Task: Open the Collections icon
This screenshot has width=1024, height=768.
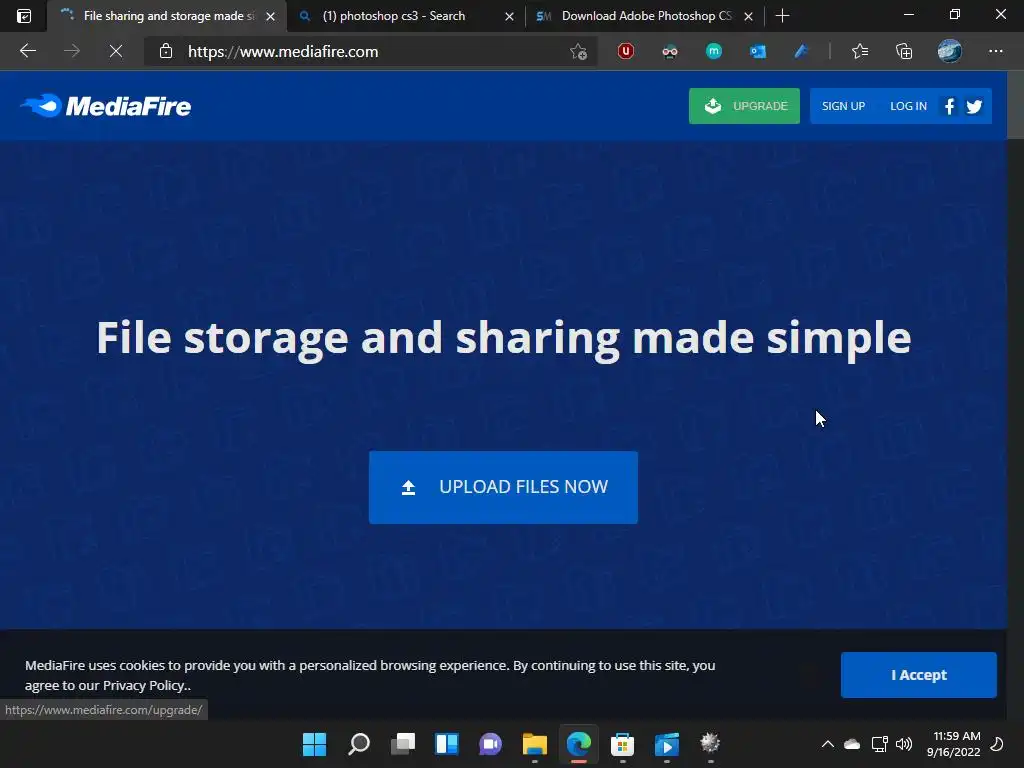Action: click(904, 51)
